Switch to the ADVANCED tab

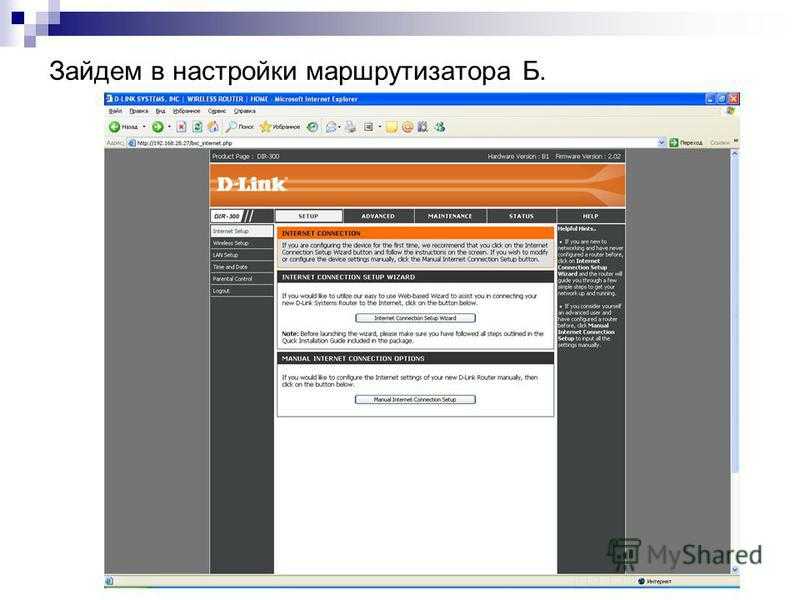coord(378,216)
